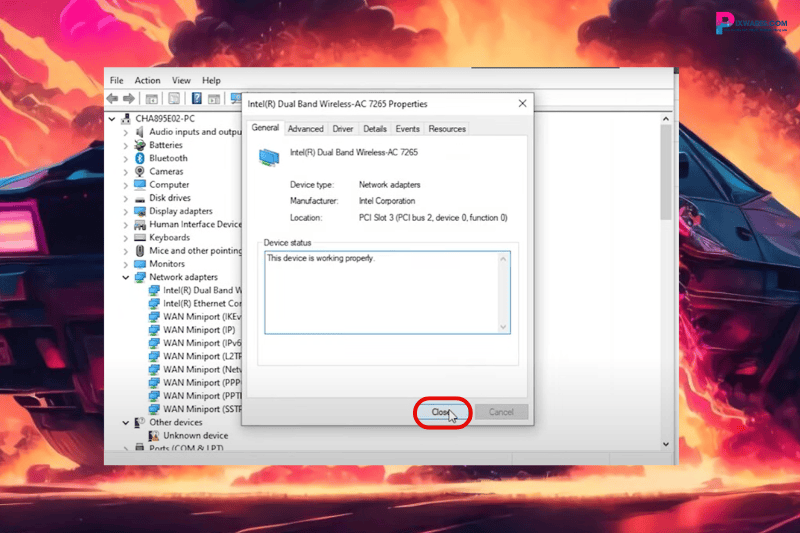The width and height of the screenshot is (800, 533).
Task: Click the Keyboards category icon
Action: coord(140,238)
